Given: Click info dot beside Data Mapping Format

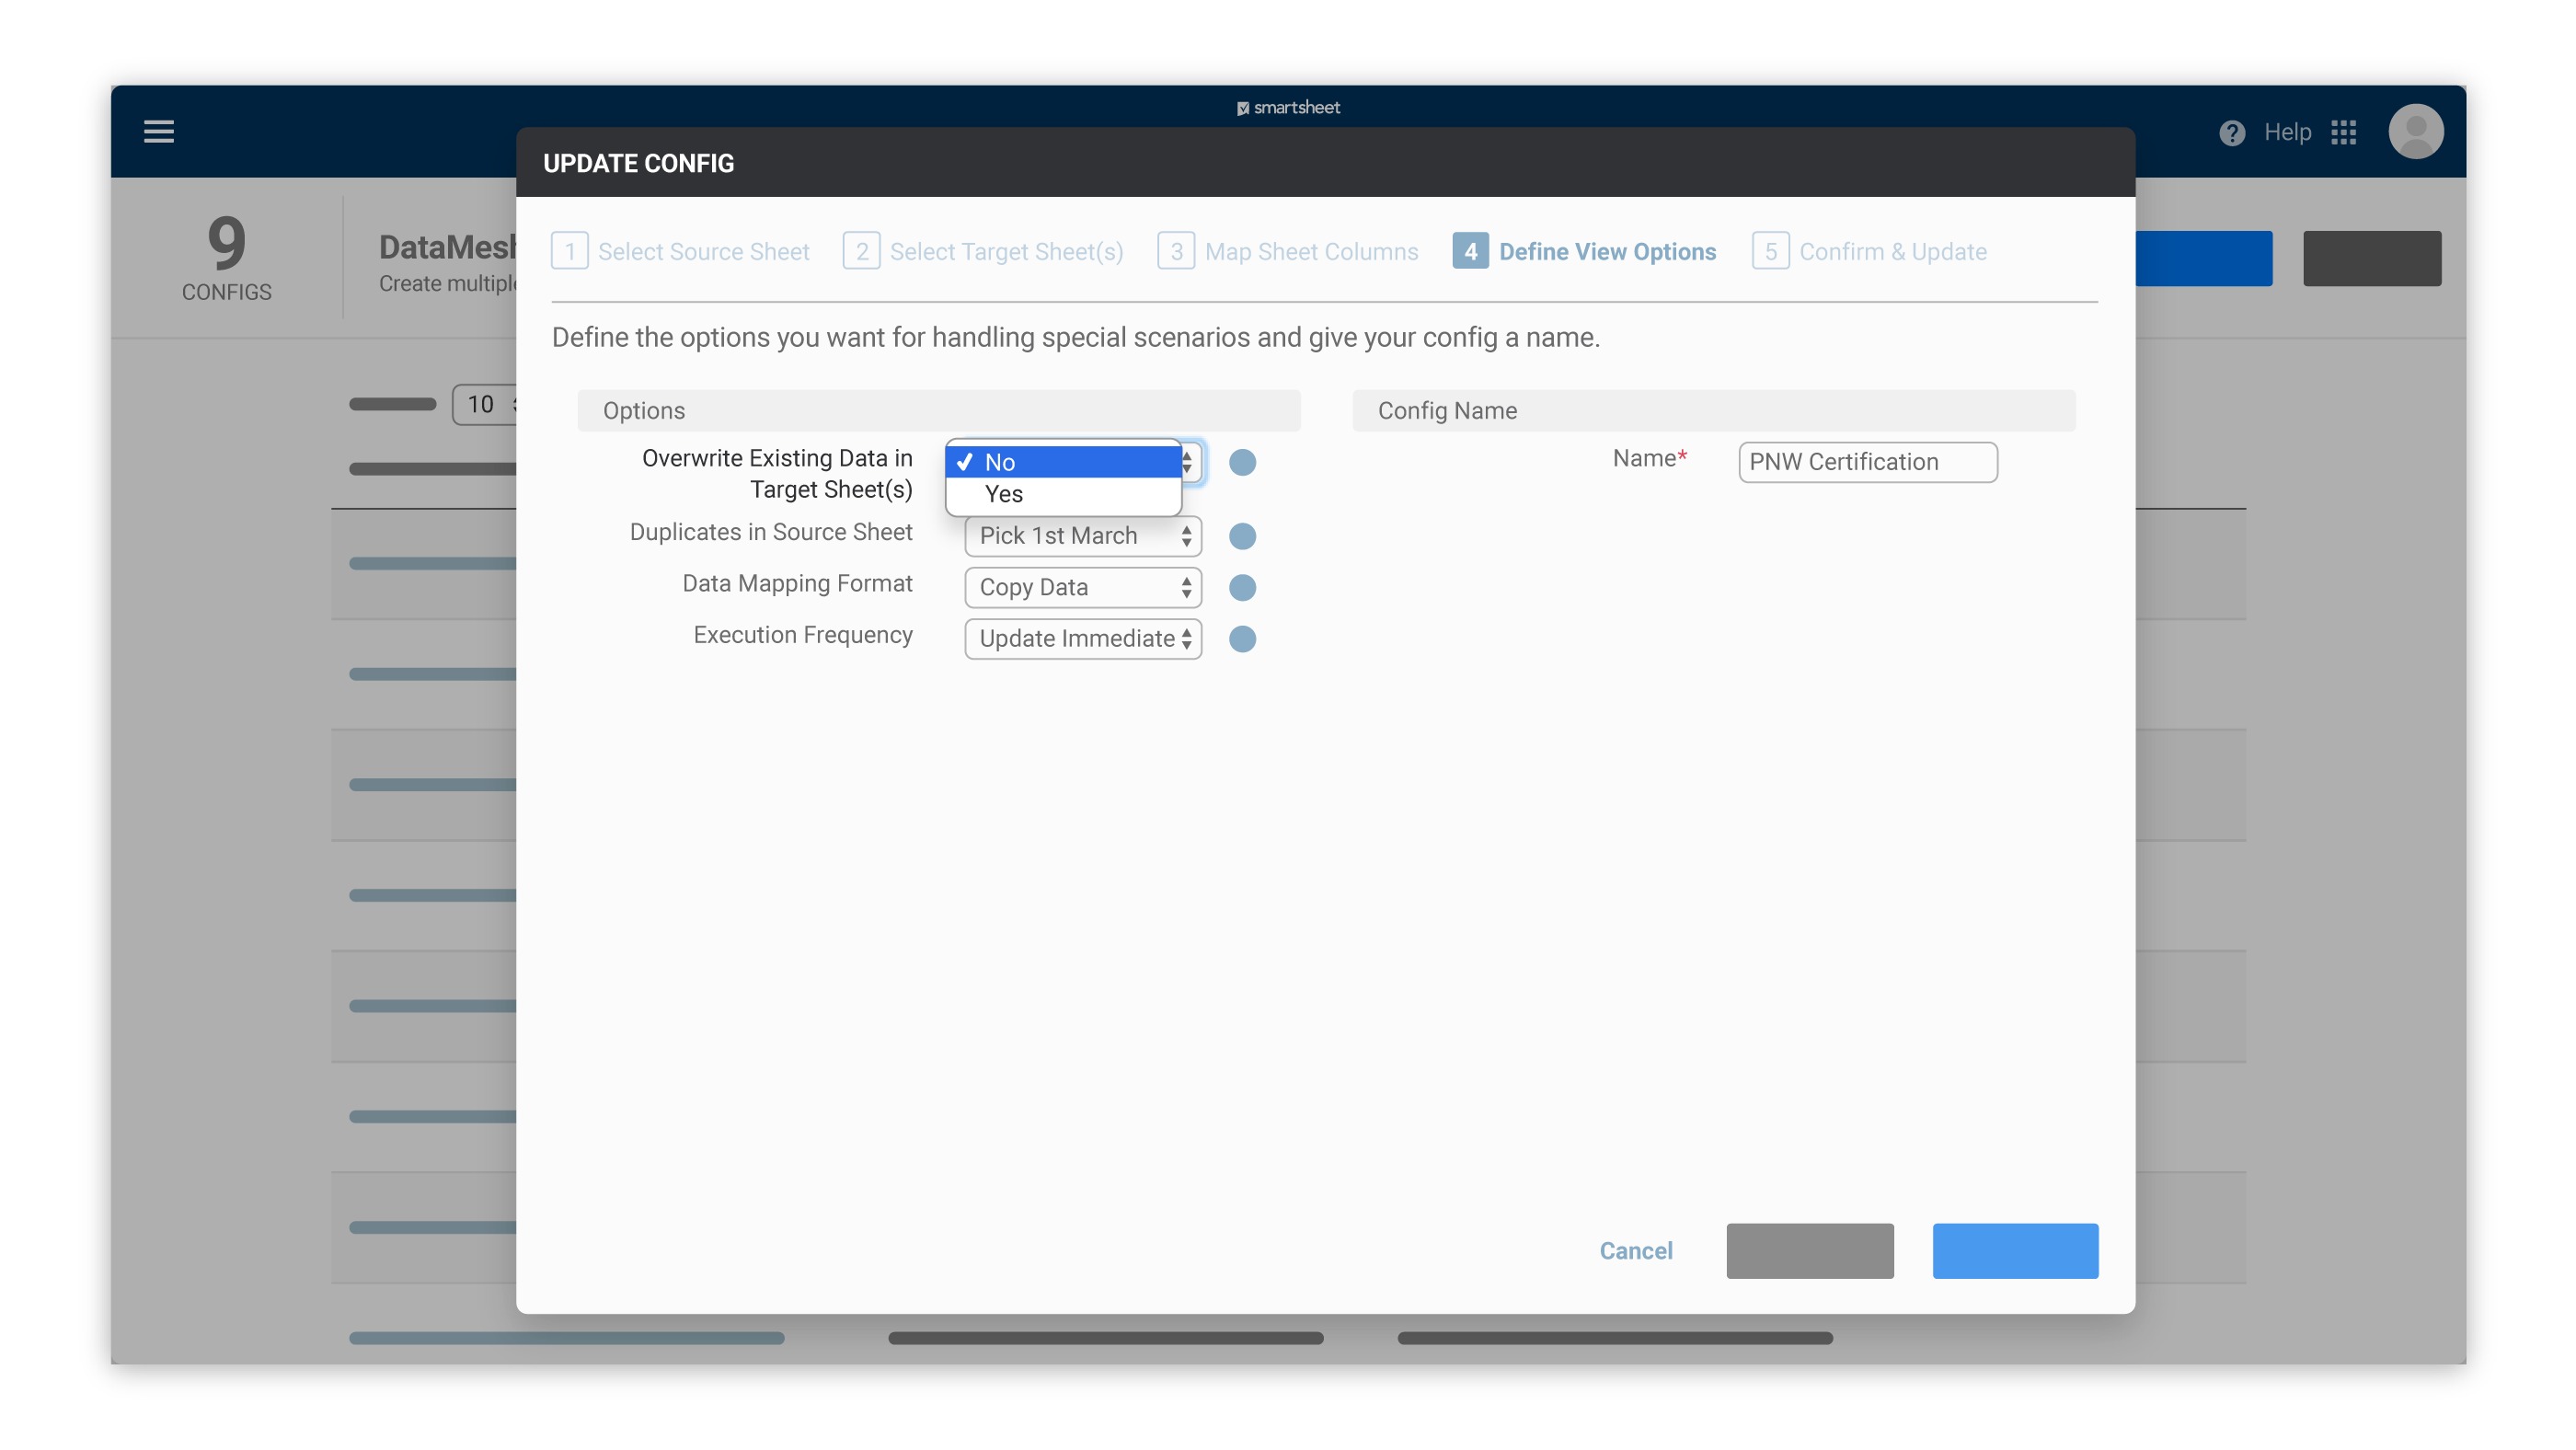Looking at the screenshot, I should pos(1242,587).
